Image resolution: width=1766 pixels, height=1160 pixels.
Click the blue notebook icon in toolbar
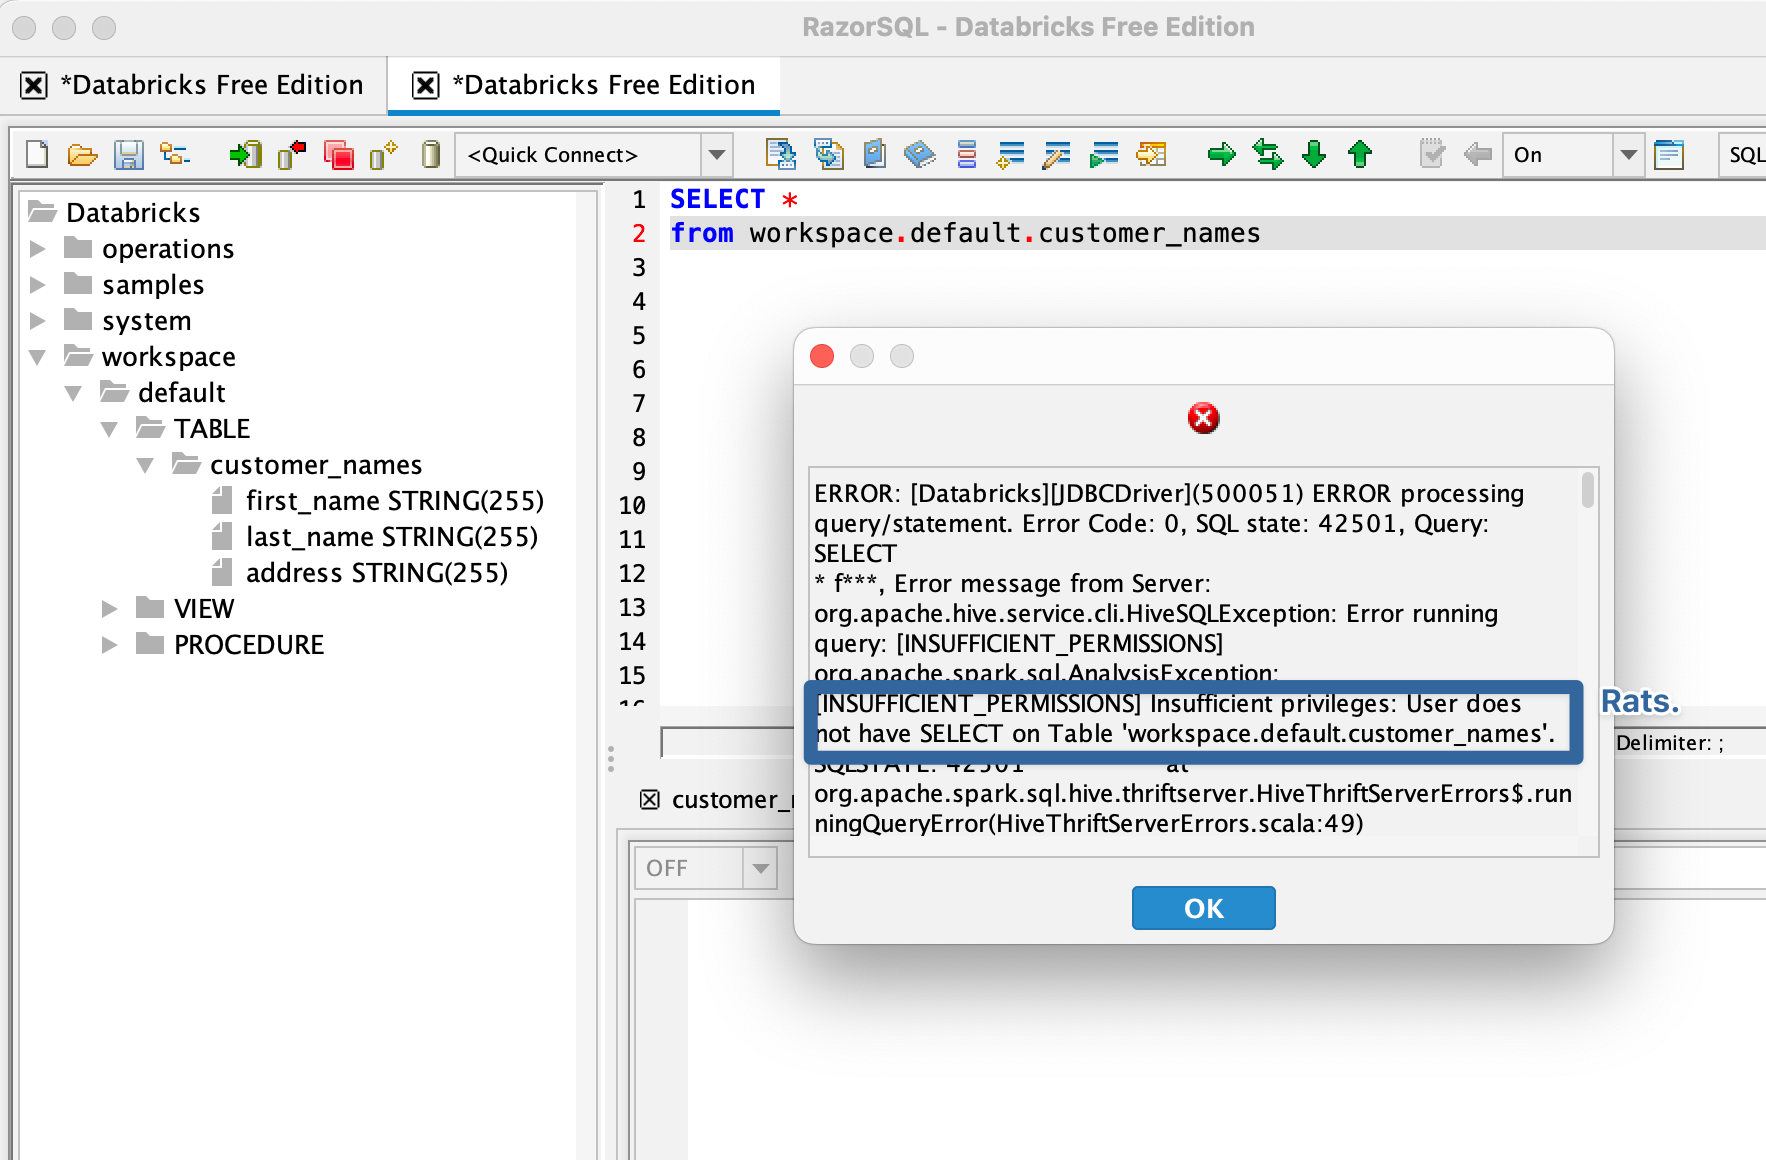pos(874,154)
